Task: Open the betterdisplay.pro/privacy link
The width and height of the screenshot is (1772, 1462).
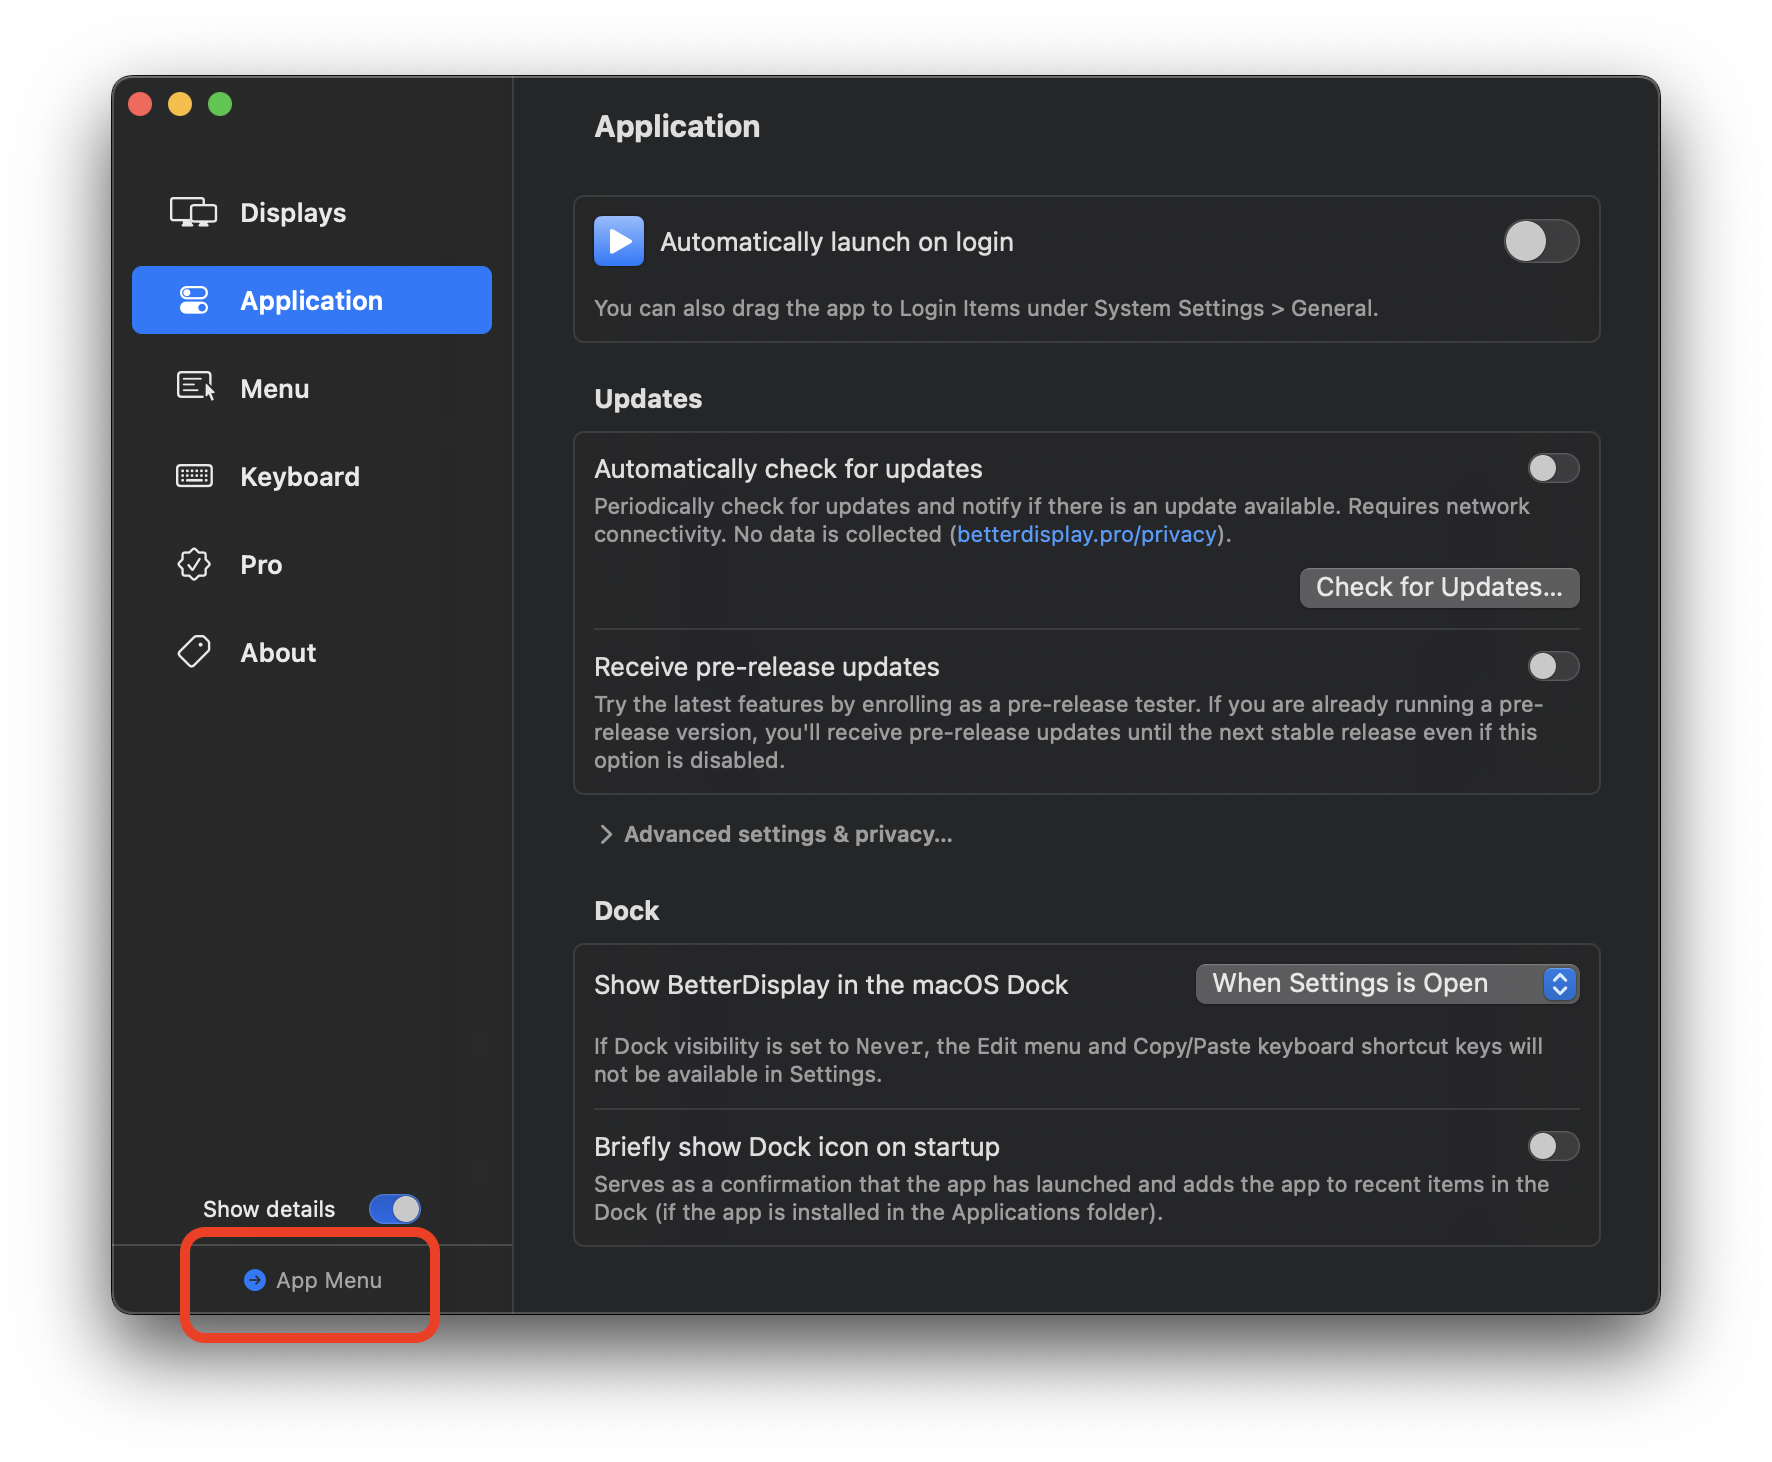Action: click(1086, 534)
